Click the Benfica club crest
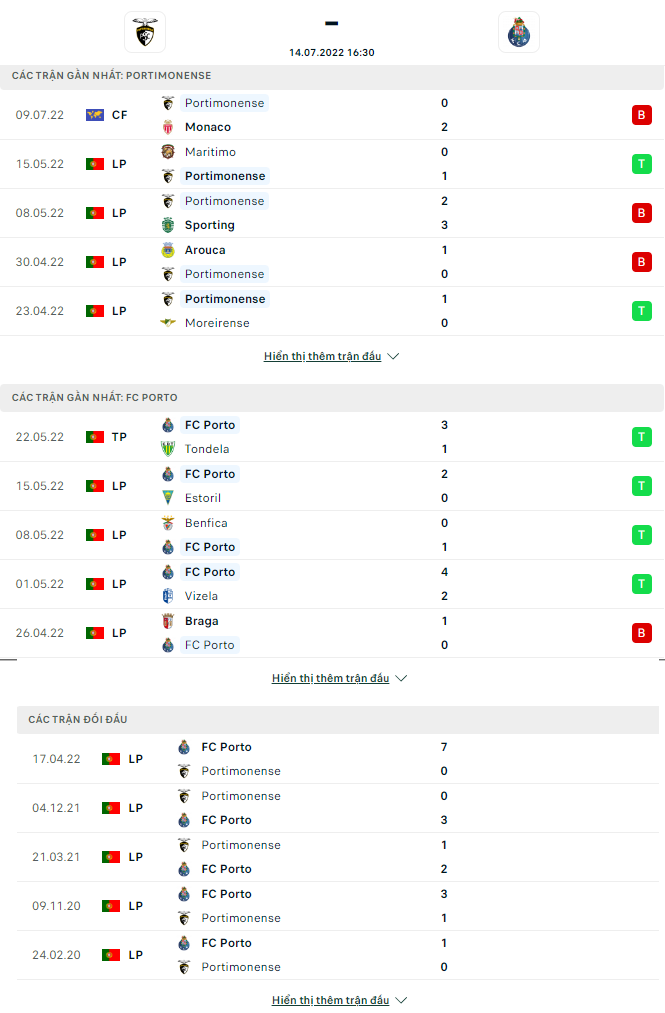This screenshot has width=665, height=1013. 167,523
